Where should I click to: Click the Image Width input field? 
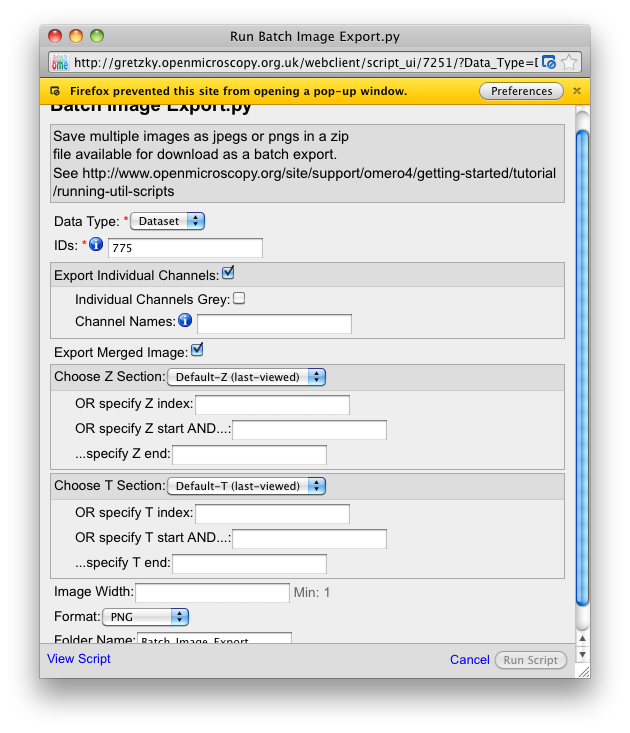213,593
